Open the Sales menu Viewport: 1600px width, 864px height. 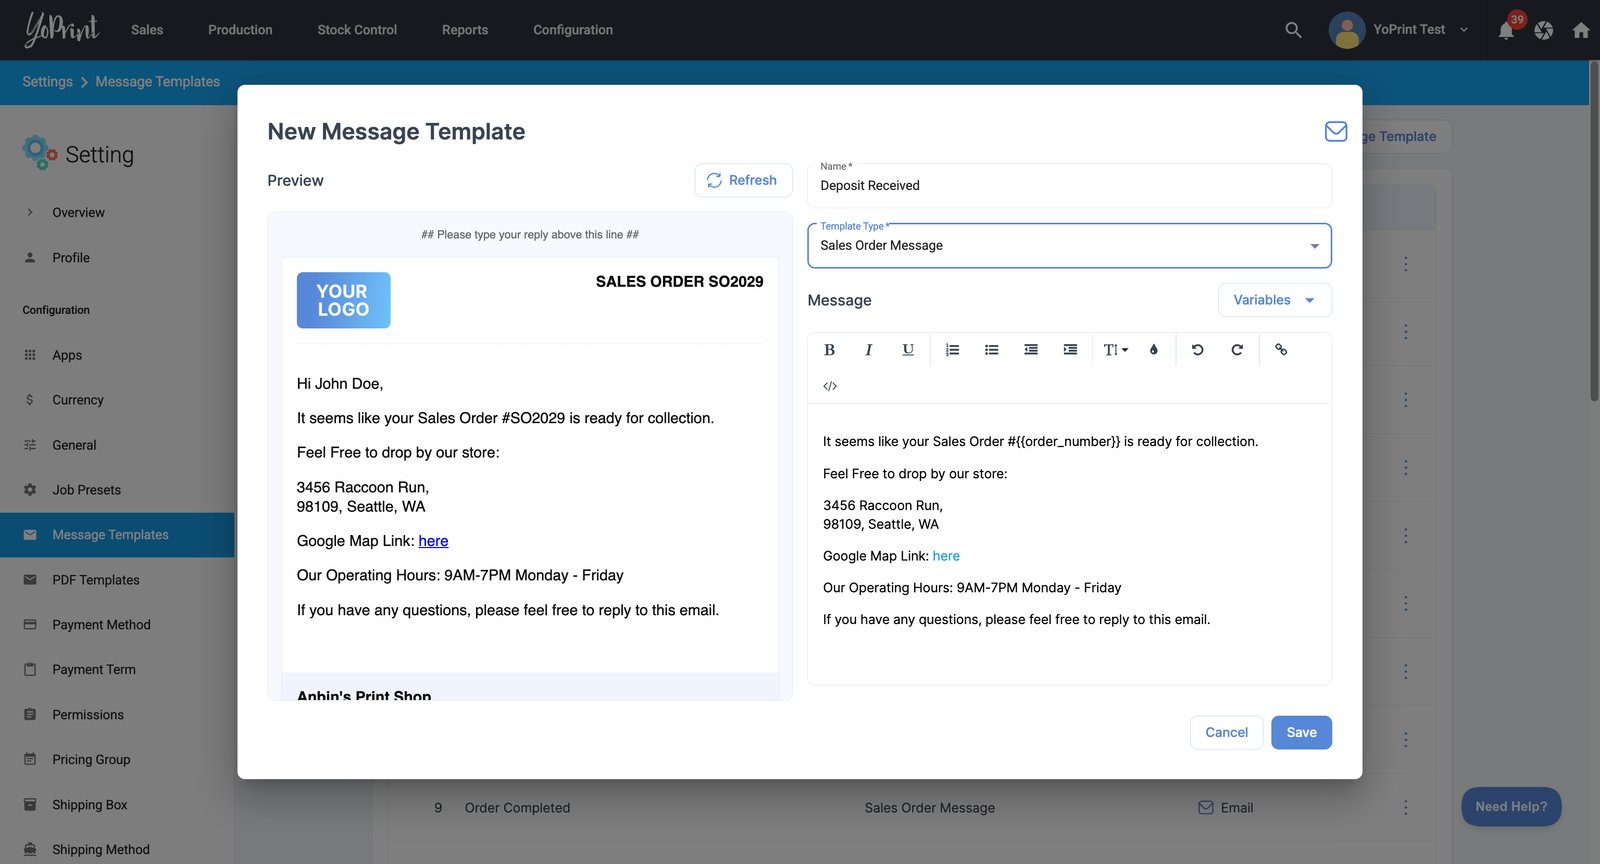[x=147, y=30]
